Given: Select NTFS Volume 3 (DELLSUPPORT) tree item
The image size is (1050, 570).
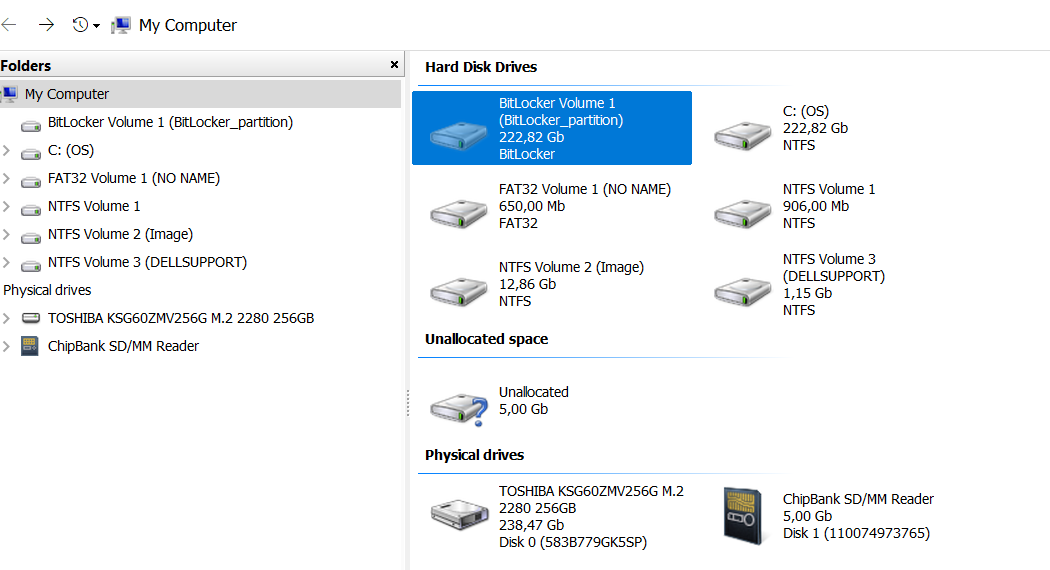Looking at the screenshot, I should pyautogui.click(x=147, y=262).
